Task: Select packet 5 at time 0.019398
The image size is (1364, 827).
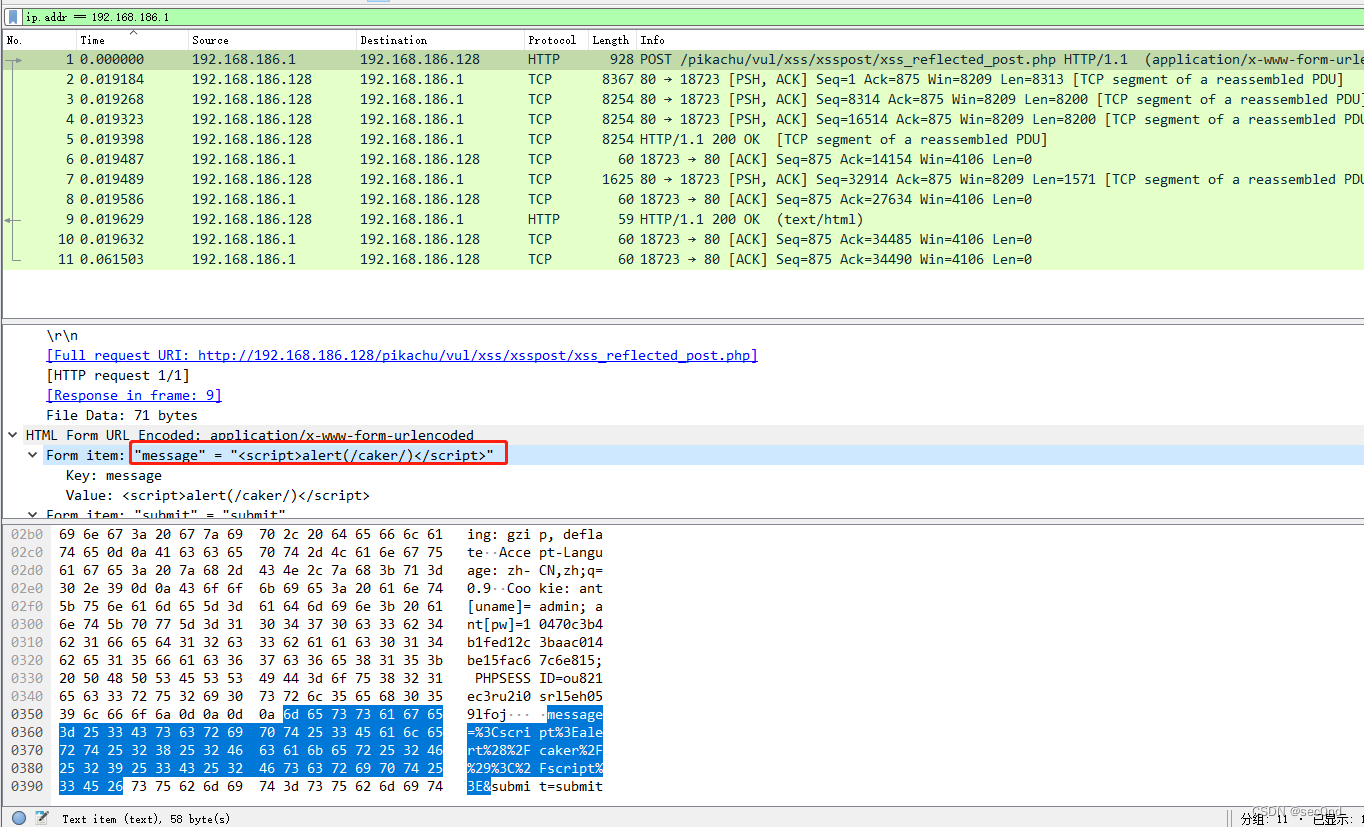Action: pyautogui.click(x=683, y=139)
